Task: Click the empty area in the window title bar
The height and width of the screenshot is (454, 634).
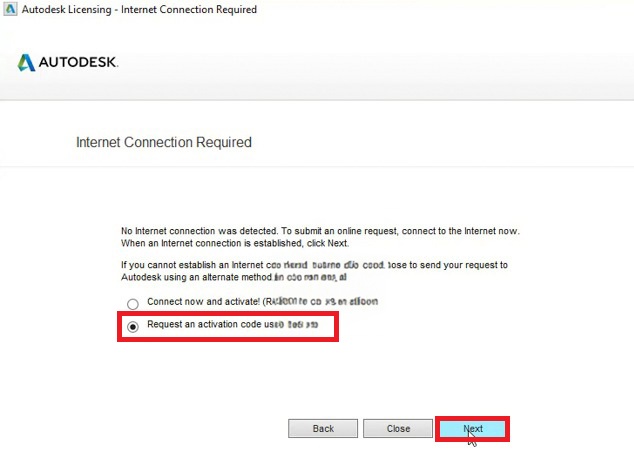Action: 450,10
